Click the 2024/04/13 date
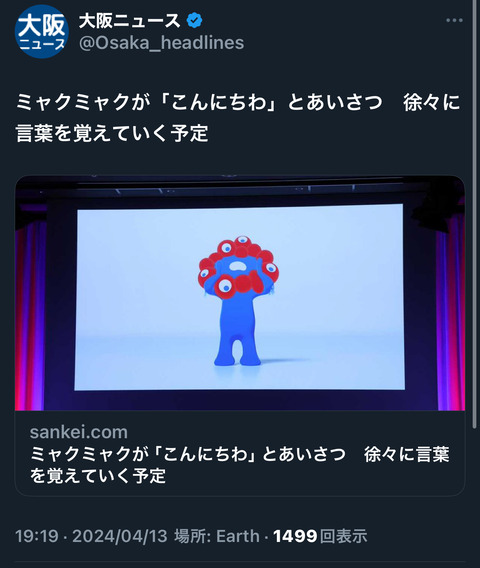Screen dimensions: 480x568 tap(120, 536)
